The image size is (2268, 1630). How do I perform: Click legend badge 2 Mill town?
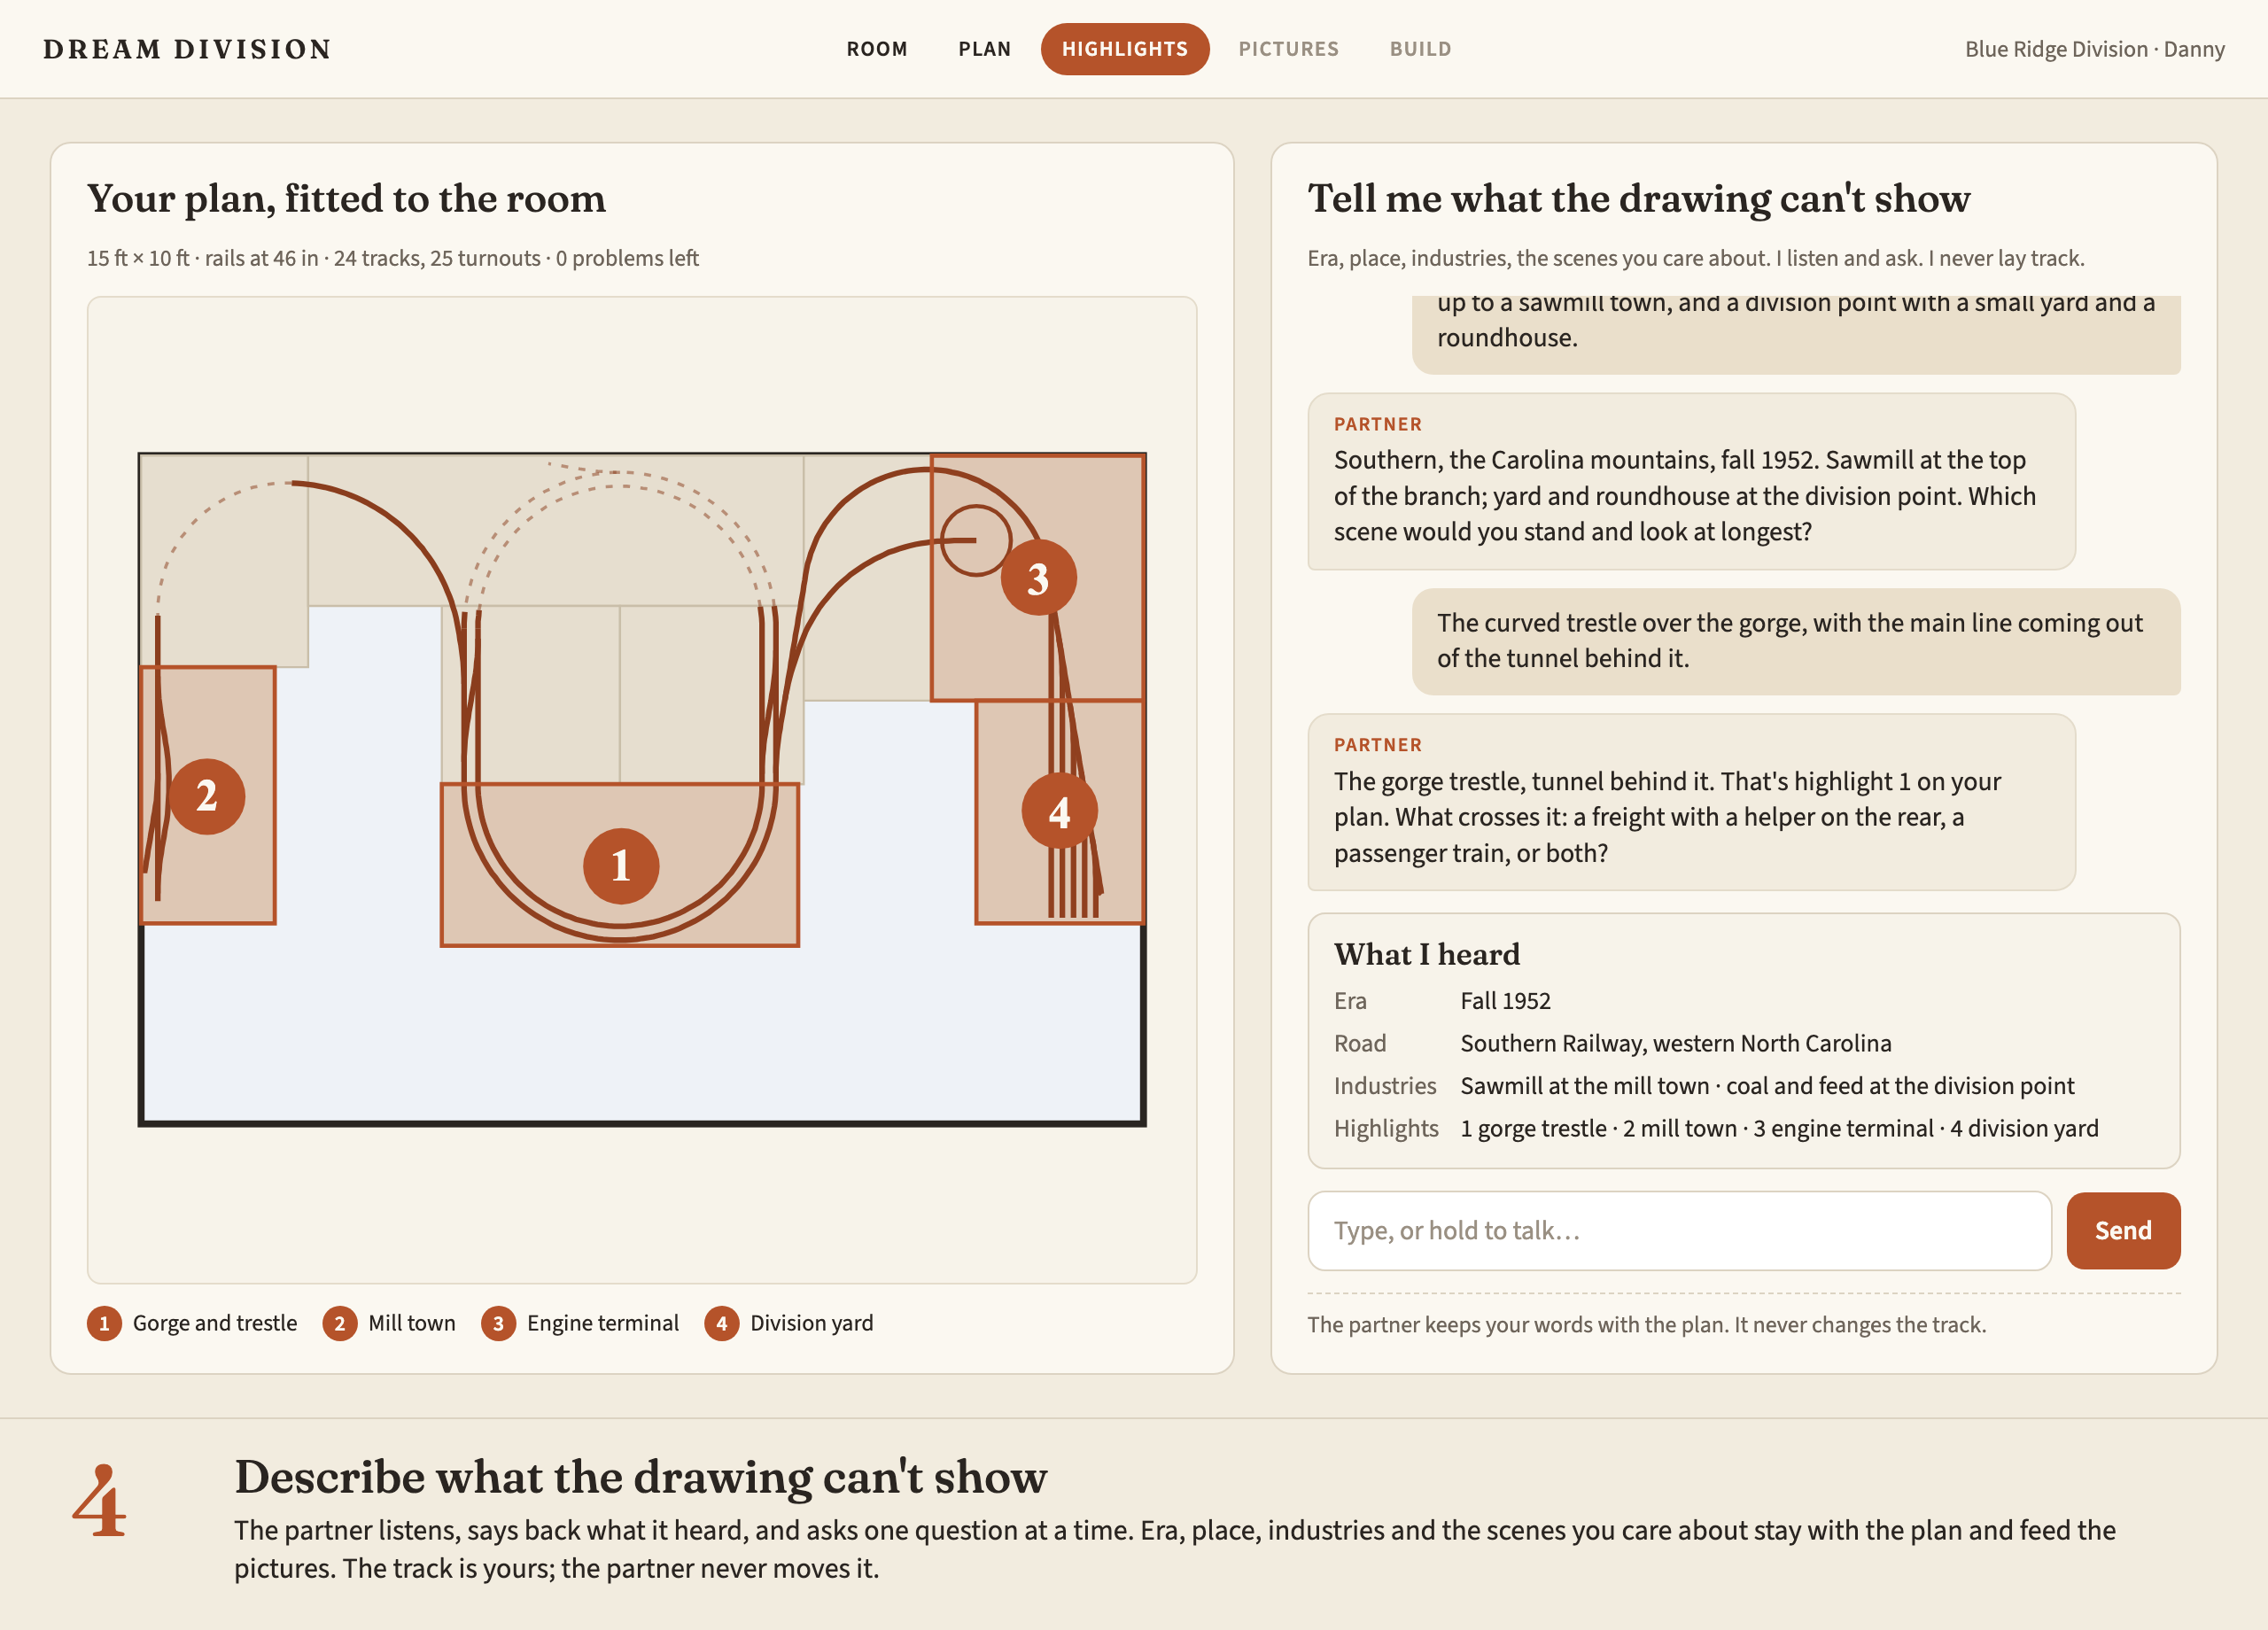(340, 1323)
